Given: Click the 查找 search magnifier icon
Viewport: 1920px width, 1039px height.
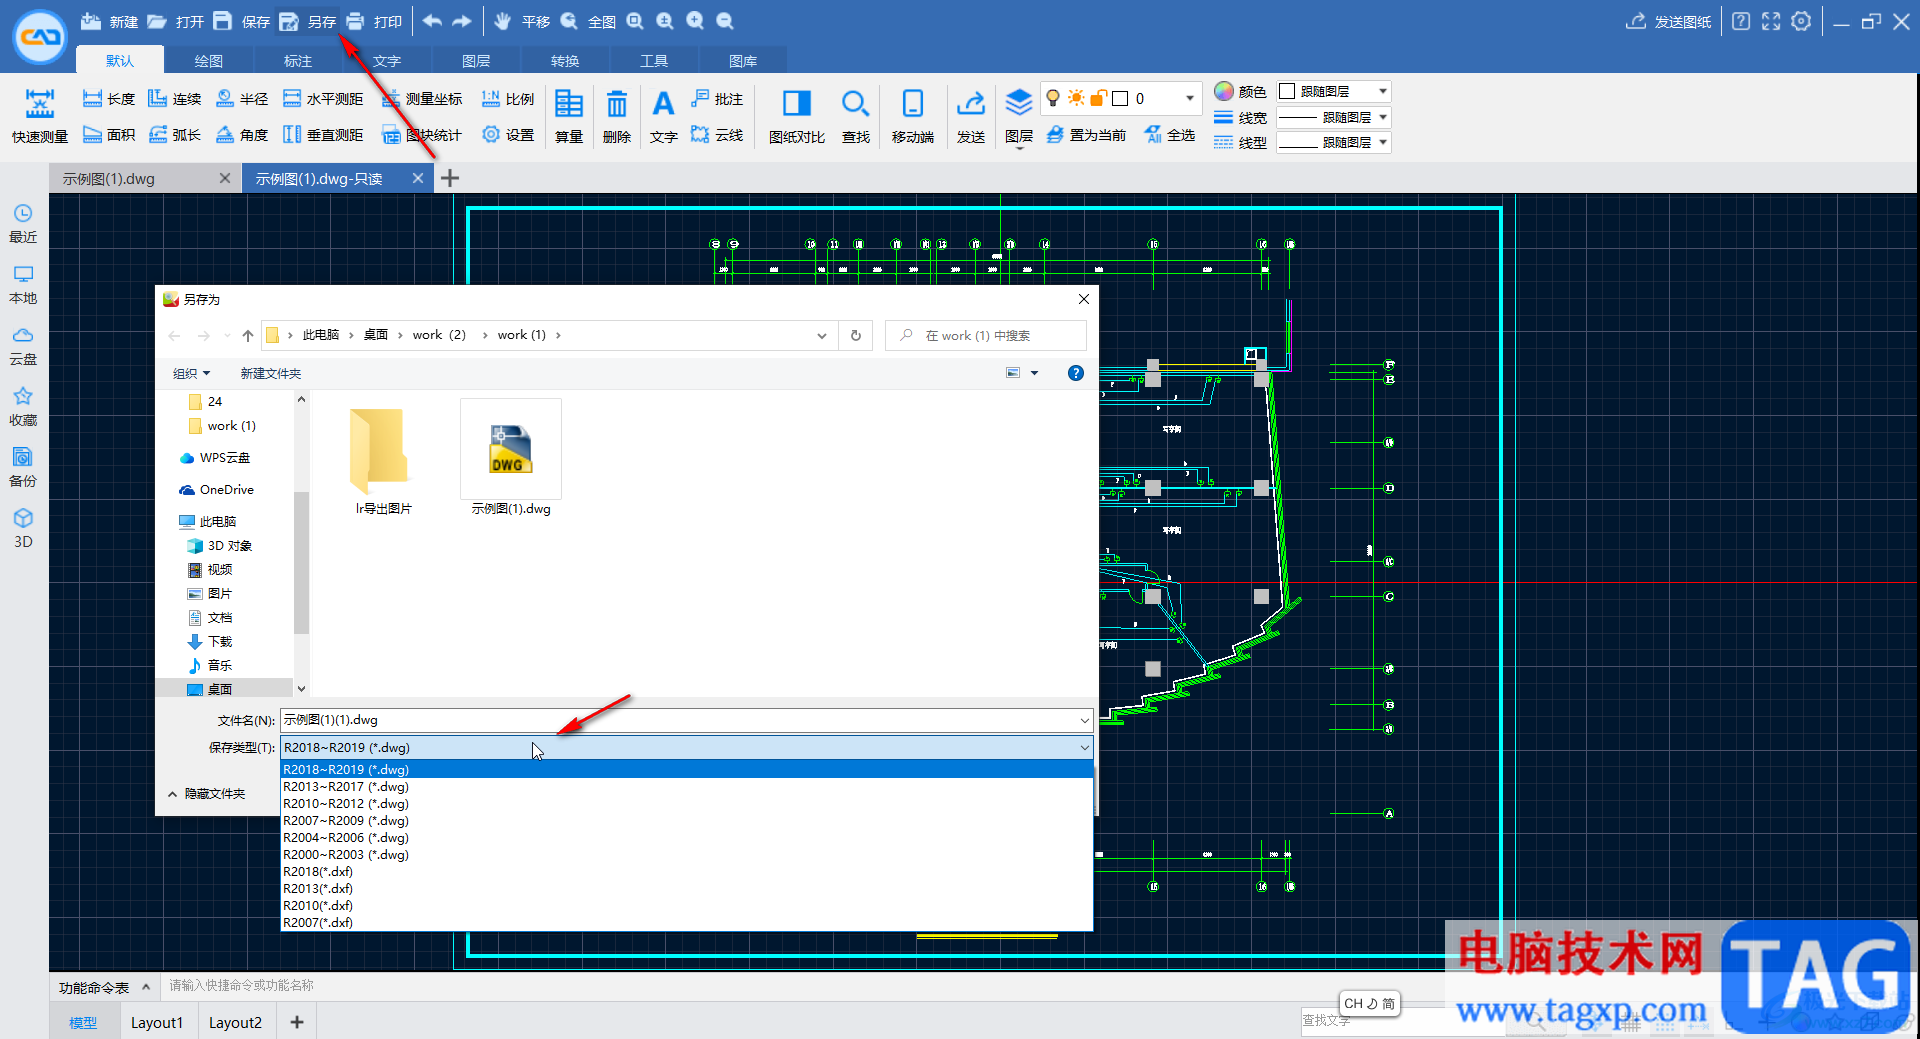Looking at the screenshot, I should [x=855, y=104].
